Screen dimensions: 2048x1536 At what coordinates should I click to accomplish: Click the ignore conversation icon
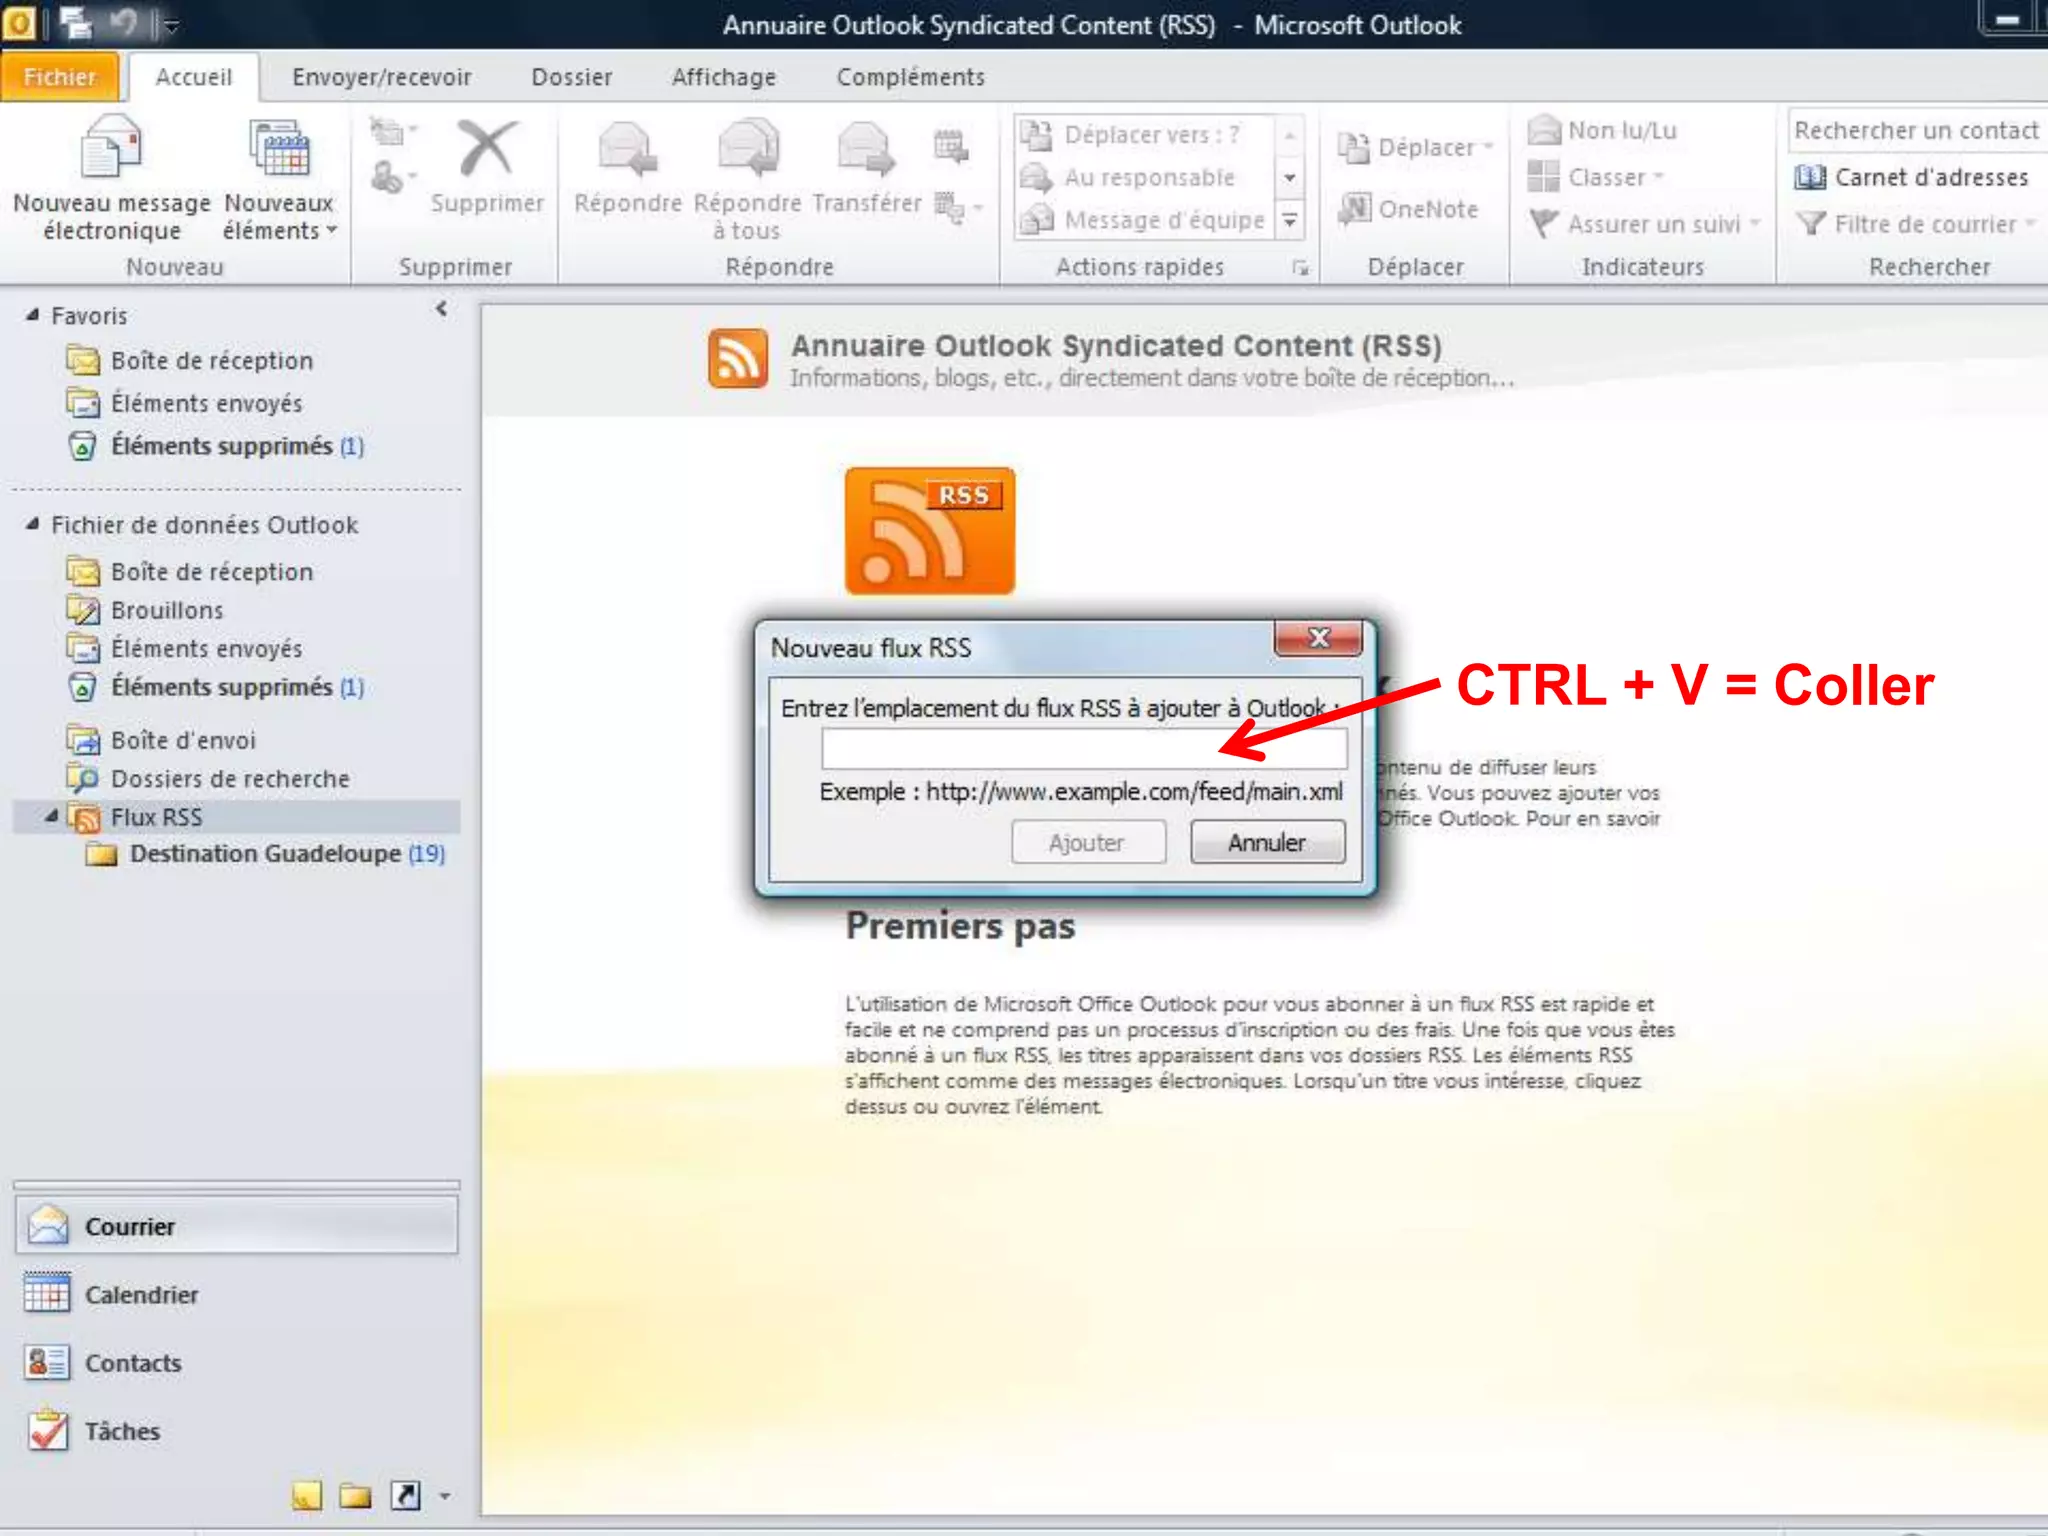click(x=387, y=132)
